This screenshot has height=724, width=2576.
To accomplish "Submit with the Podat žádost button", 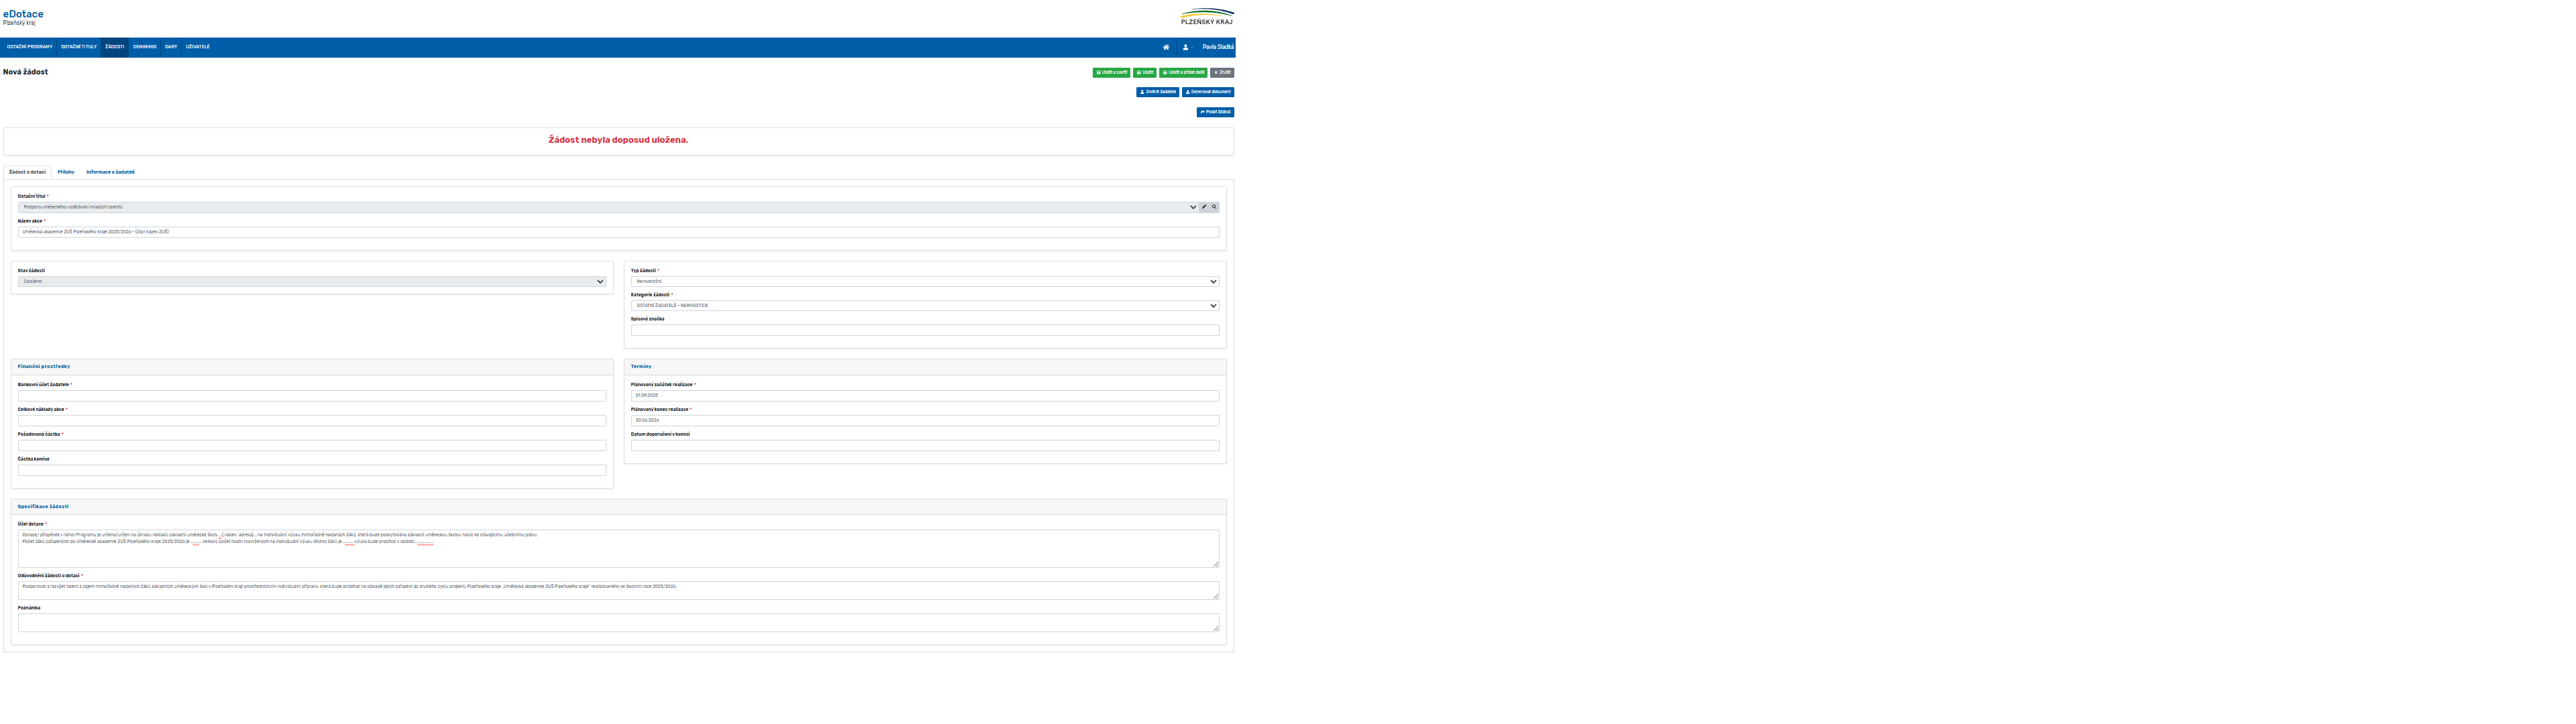I will pyautogui.click(x=1215, y=112).
